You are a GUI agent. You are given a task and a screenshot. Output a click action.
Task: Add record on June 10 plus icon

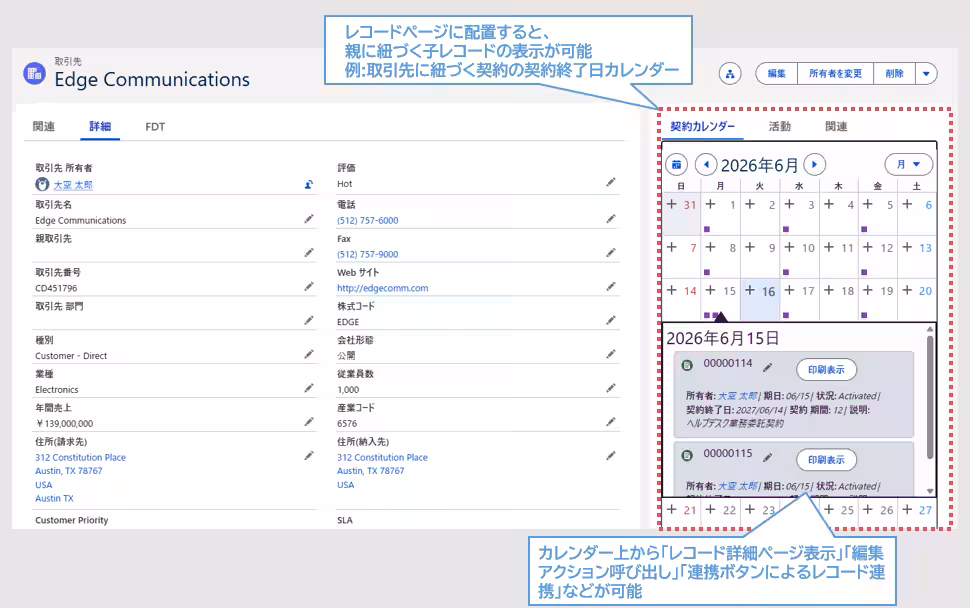(789, 247)
